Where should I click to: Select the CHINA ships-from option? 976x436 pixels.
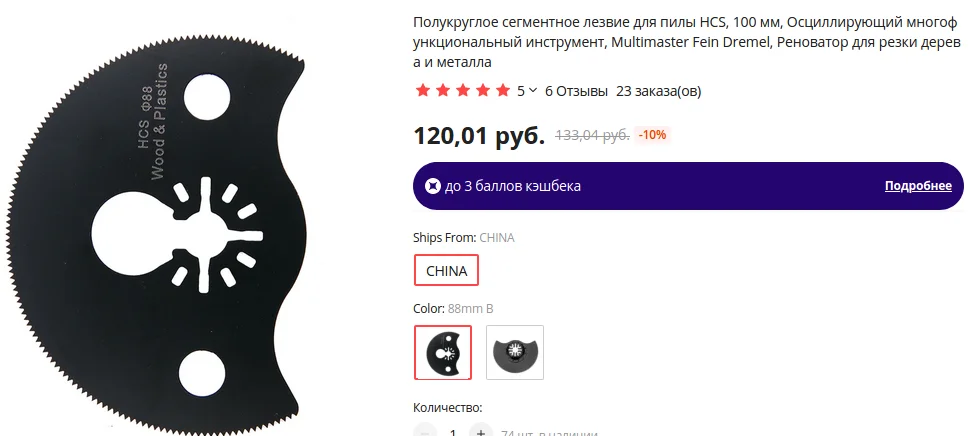click(446, 270)
